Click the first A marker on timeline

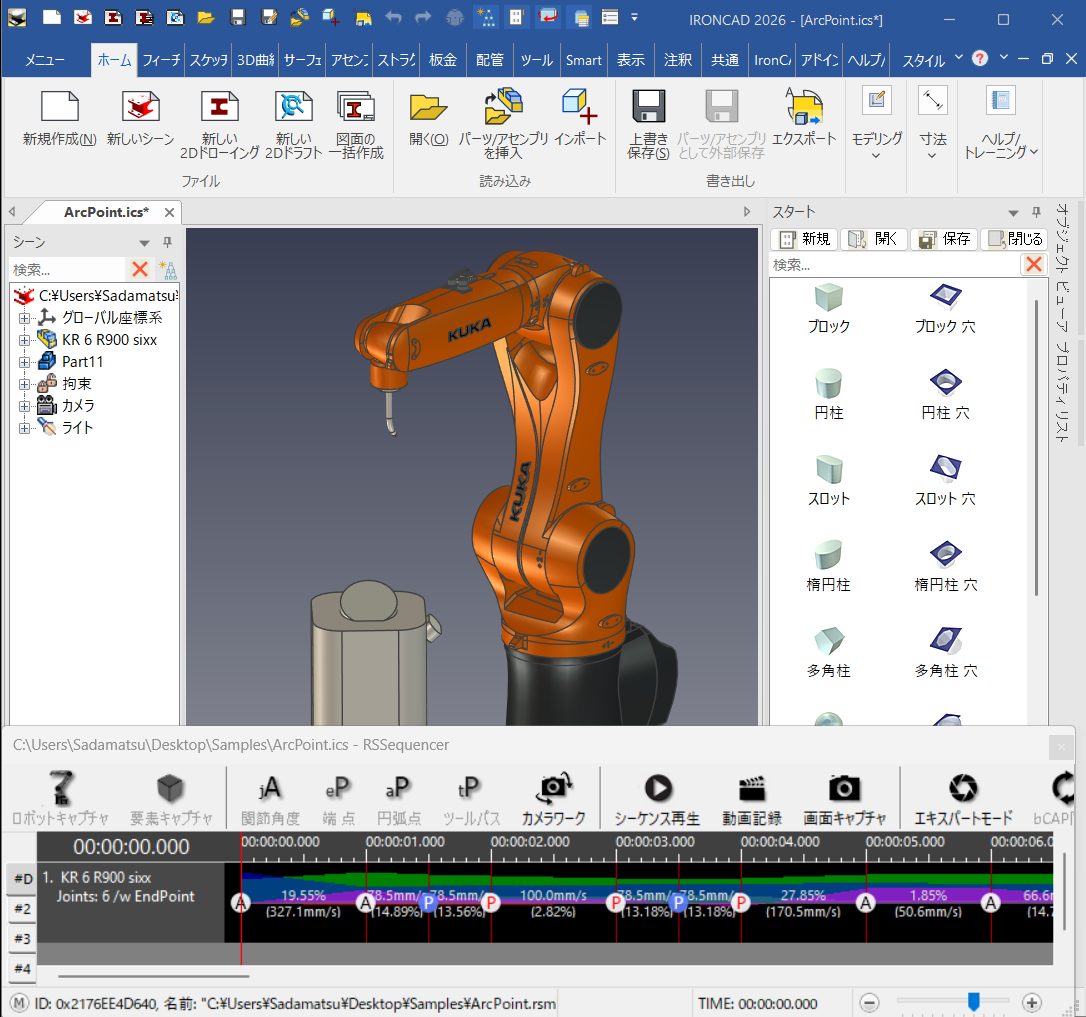pyautogui.click(x=240, y=903)
